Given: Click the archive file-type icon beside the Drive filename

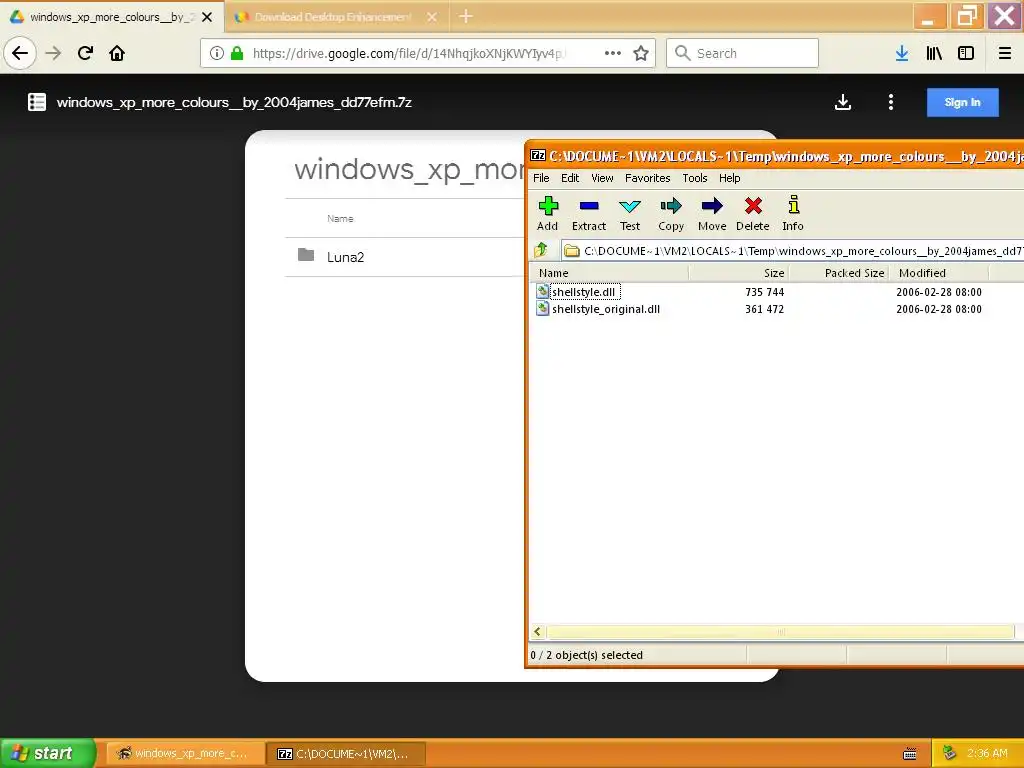Looking at the screenshot, I should click(x=37, y=102).
